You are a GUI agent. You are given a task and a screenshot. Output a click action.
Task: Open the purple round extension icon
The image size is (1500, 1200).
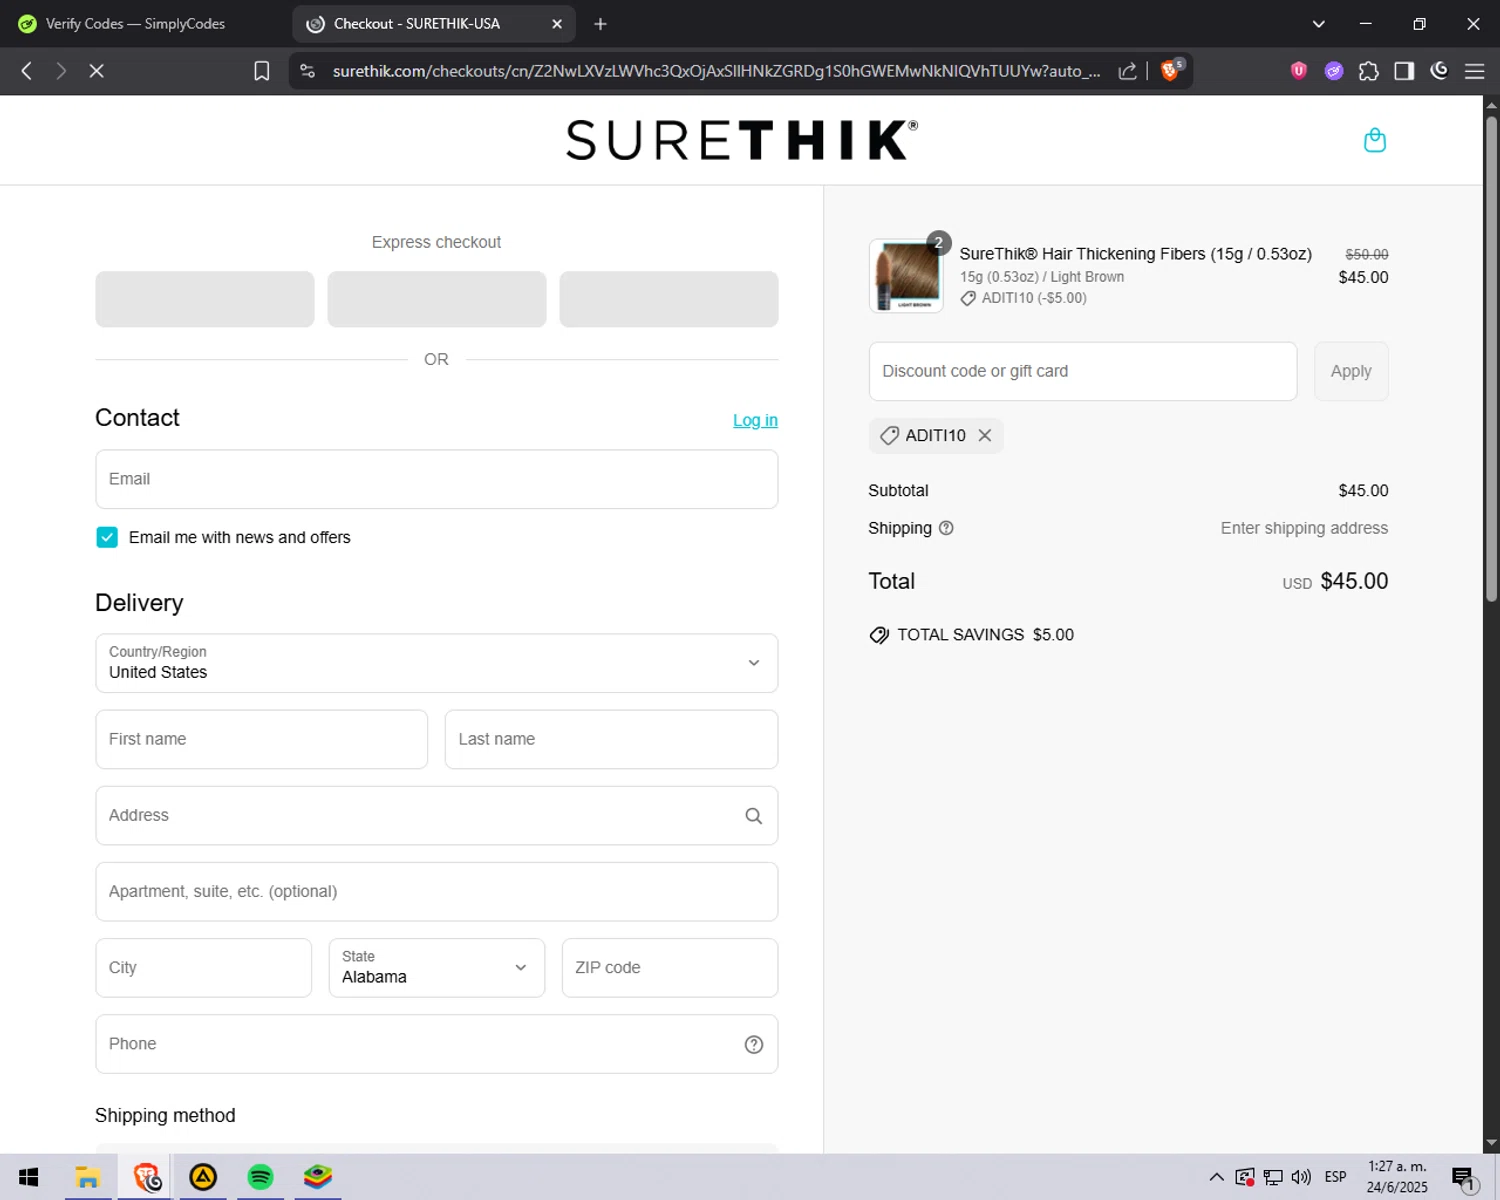[x=1334, y=71]
